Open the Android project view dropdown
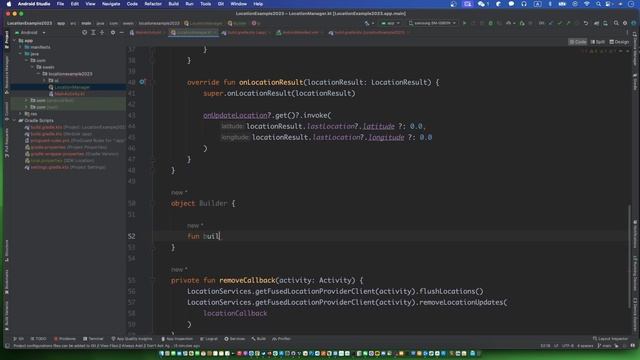 [30, 33]
